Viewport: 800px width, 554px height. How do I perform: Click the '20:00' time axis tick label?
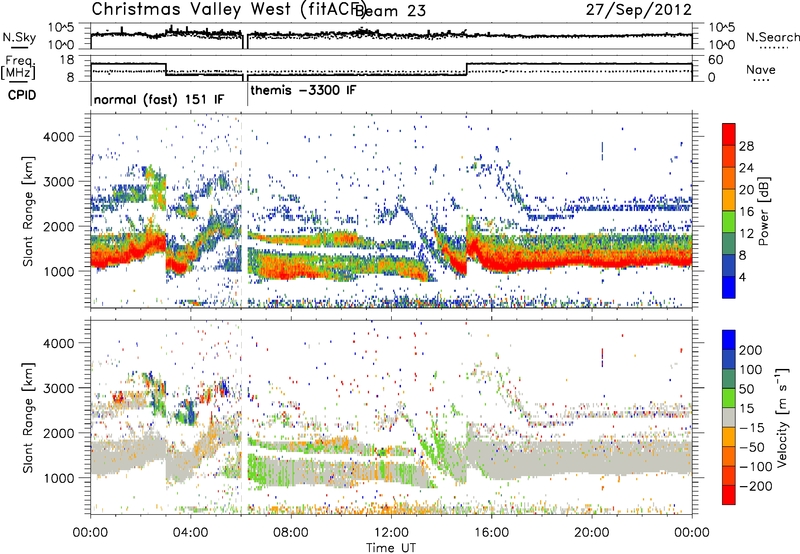coord(592,533)
